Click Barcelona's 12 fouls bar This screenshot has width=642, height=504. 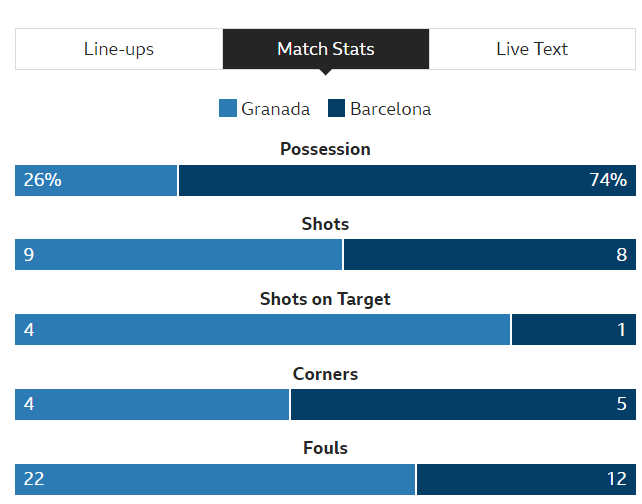coord(526,479)
